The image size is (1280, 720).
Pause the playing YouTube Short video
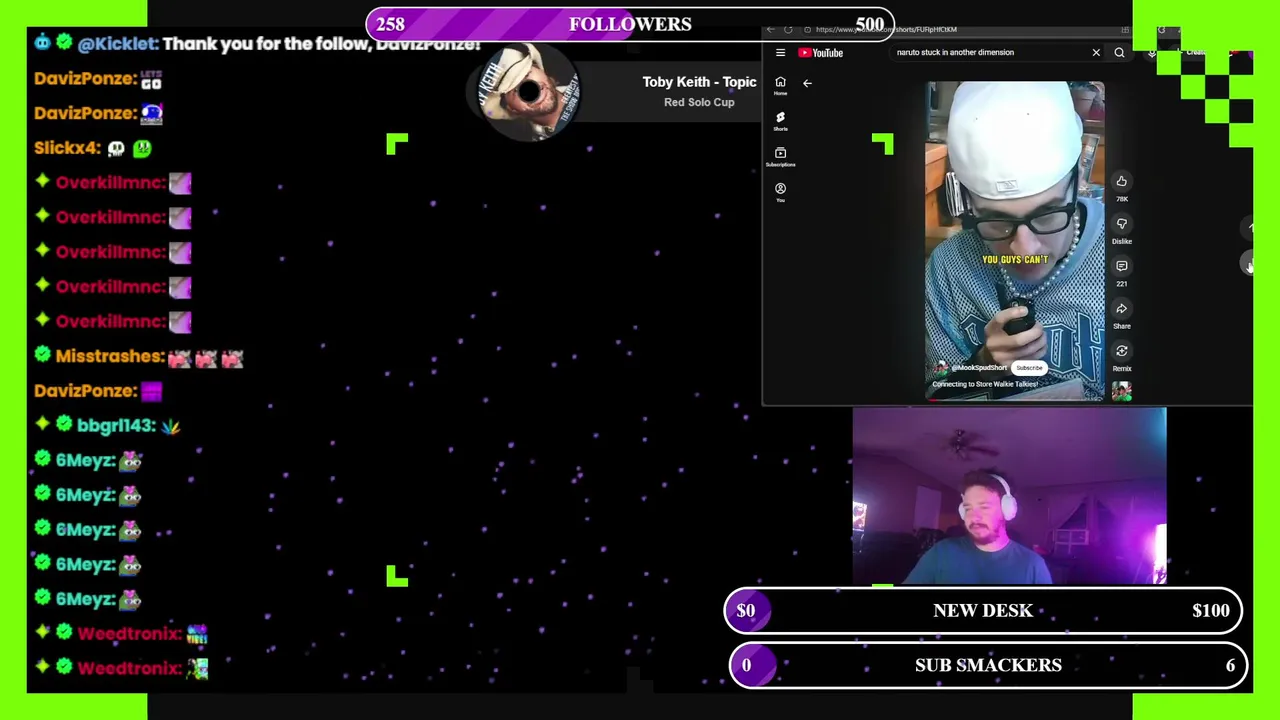coord(1015,240)
